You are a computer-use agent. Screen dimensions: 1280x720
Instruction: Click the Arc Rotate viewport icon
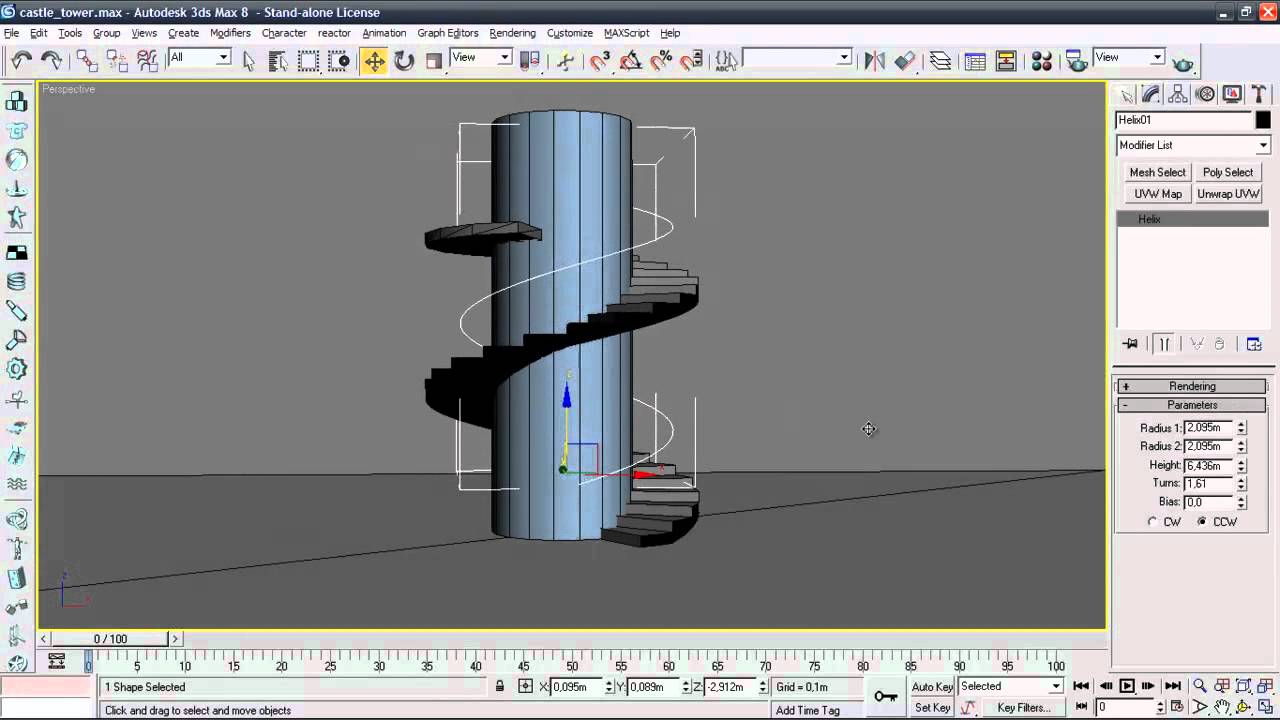1244,707
